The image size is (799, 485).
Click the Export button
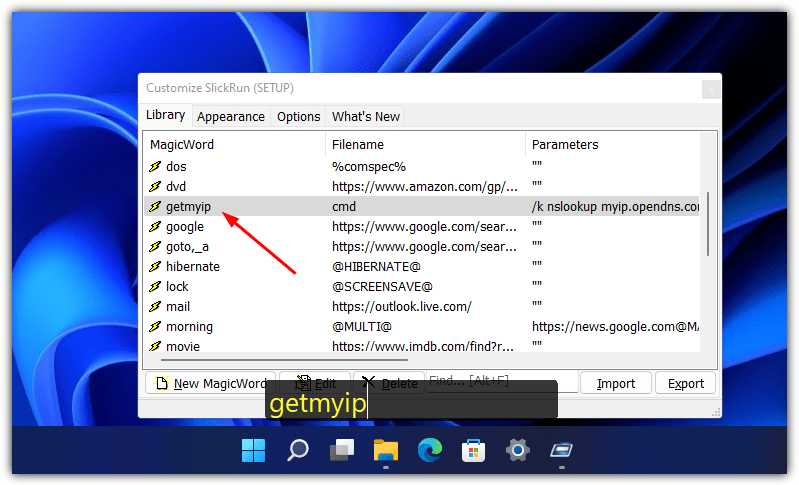click(685, 383)
